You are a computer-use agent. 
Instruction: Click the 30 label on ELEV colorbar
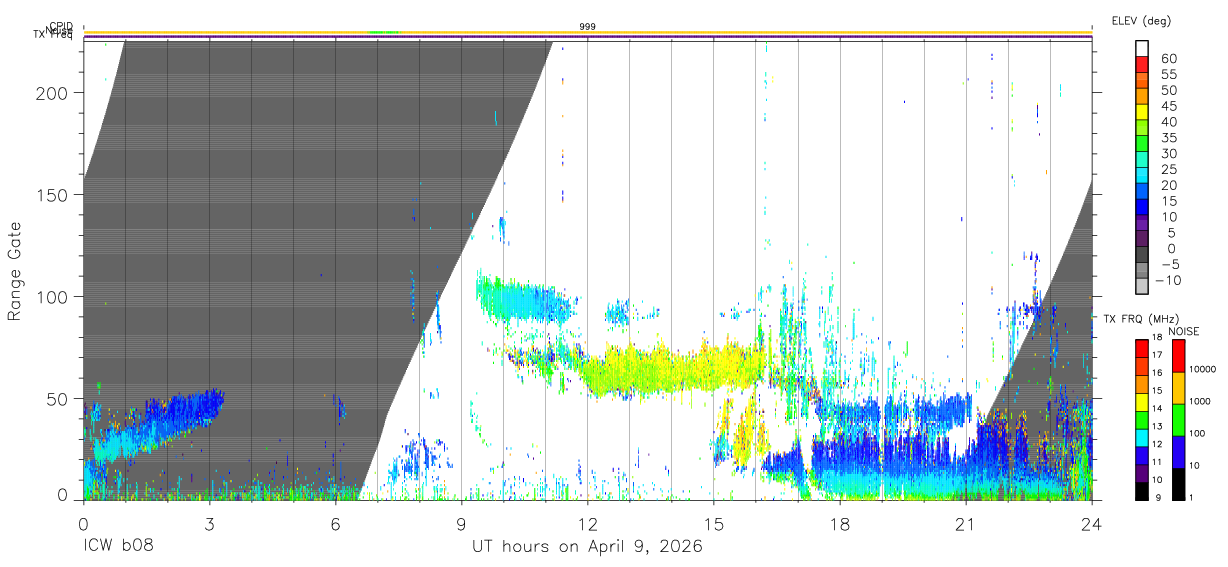pyautogui.click(x=1167, y=154)
